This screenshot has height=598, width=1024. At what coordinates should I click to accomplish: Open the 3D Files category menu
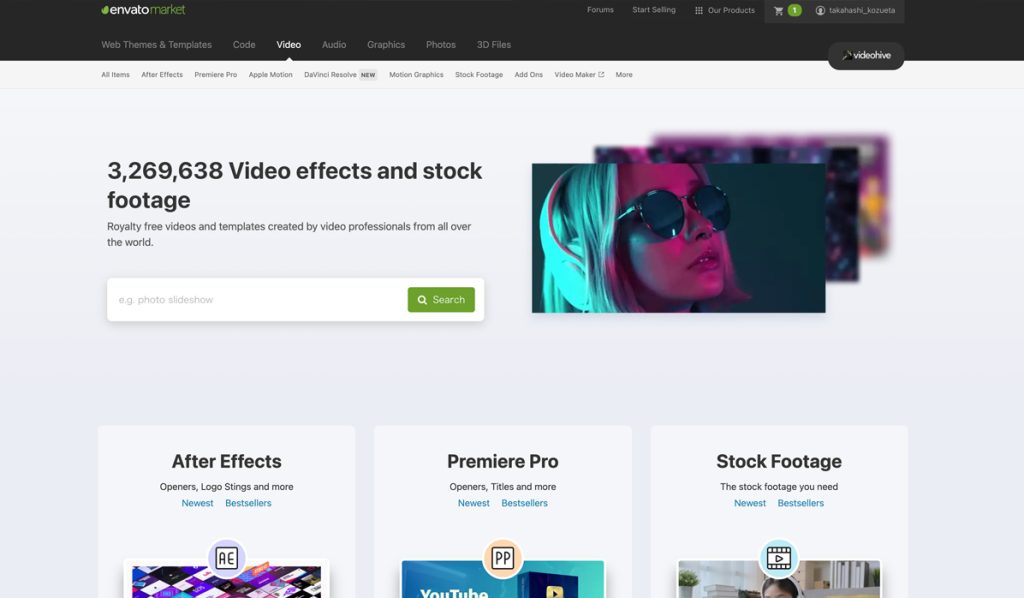point(494,44)
